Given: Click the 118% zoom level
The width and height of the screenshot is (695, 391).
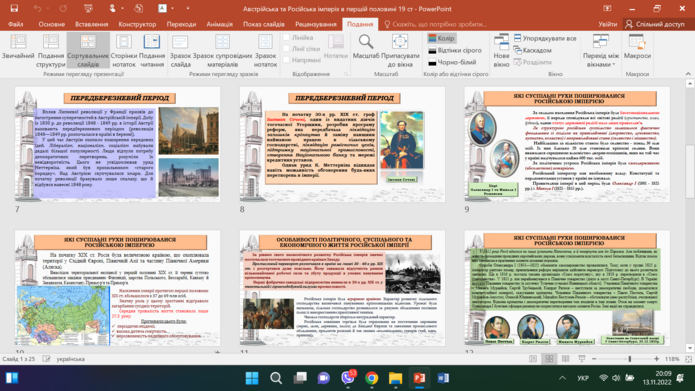Looking at the screenshot, I should pos(672,359).
